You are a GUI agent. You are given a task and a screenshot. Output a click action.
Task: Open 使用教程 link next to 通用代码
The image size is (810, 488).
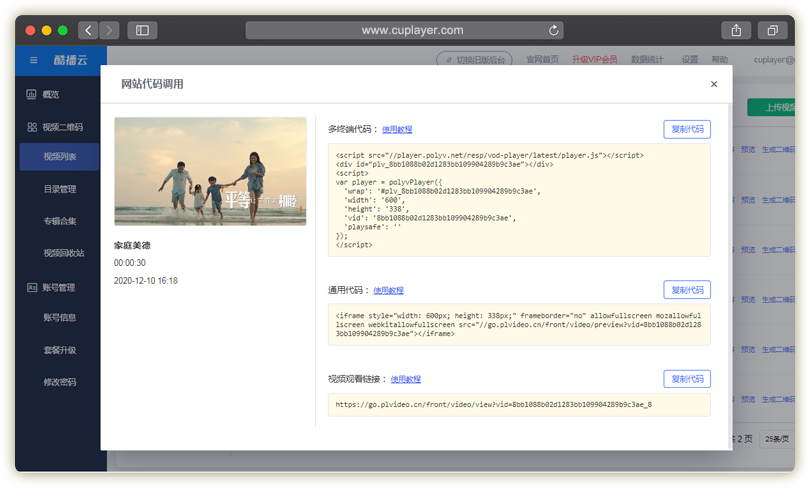389,291
